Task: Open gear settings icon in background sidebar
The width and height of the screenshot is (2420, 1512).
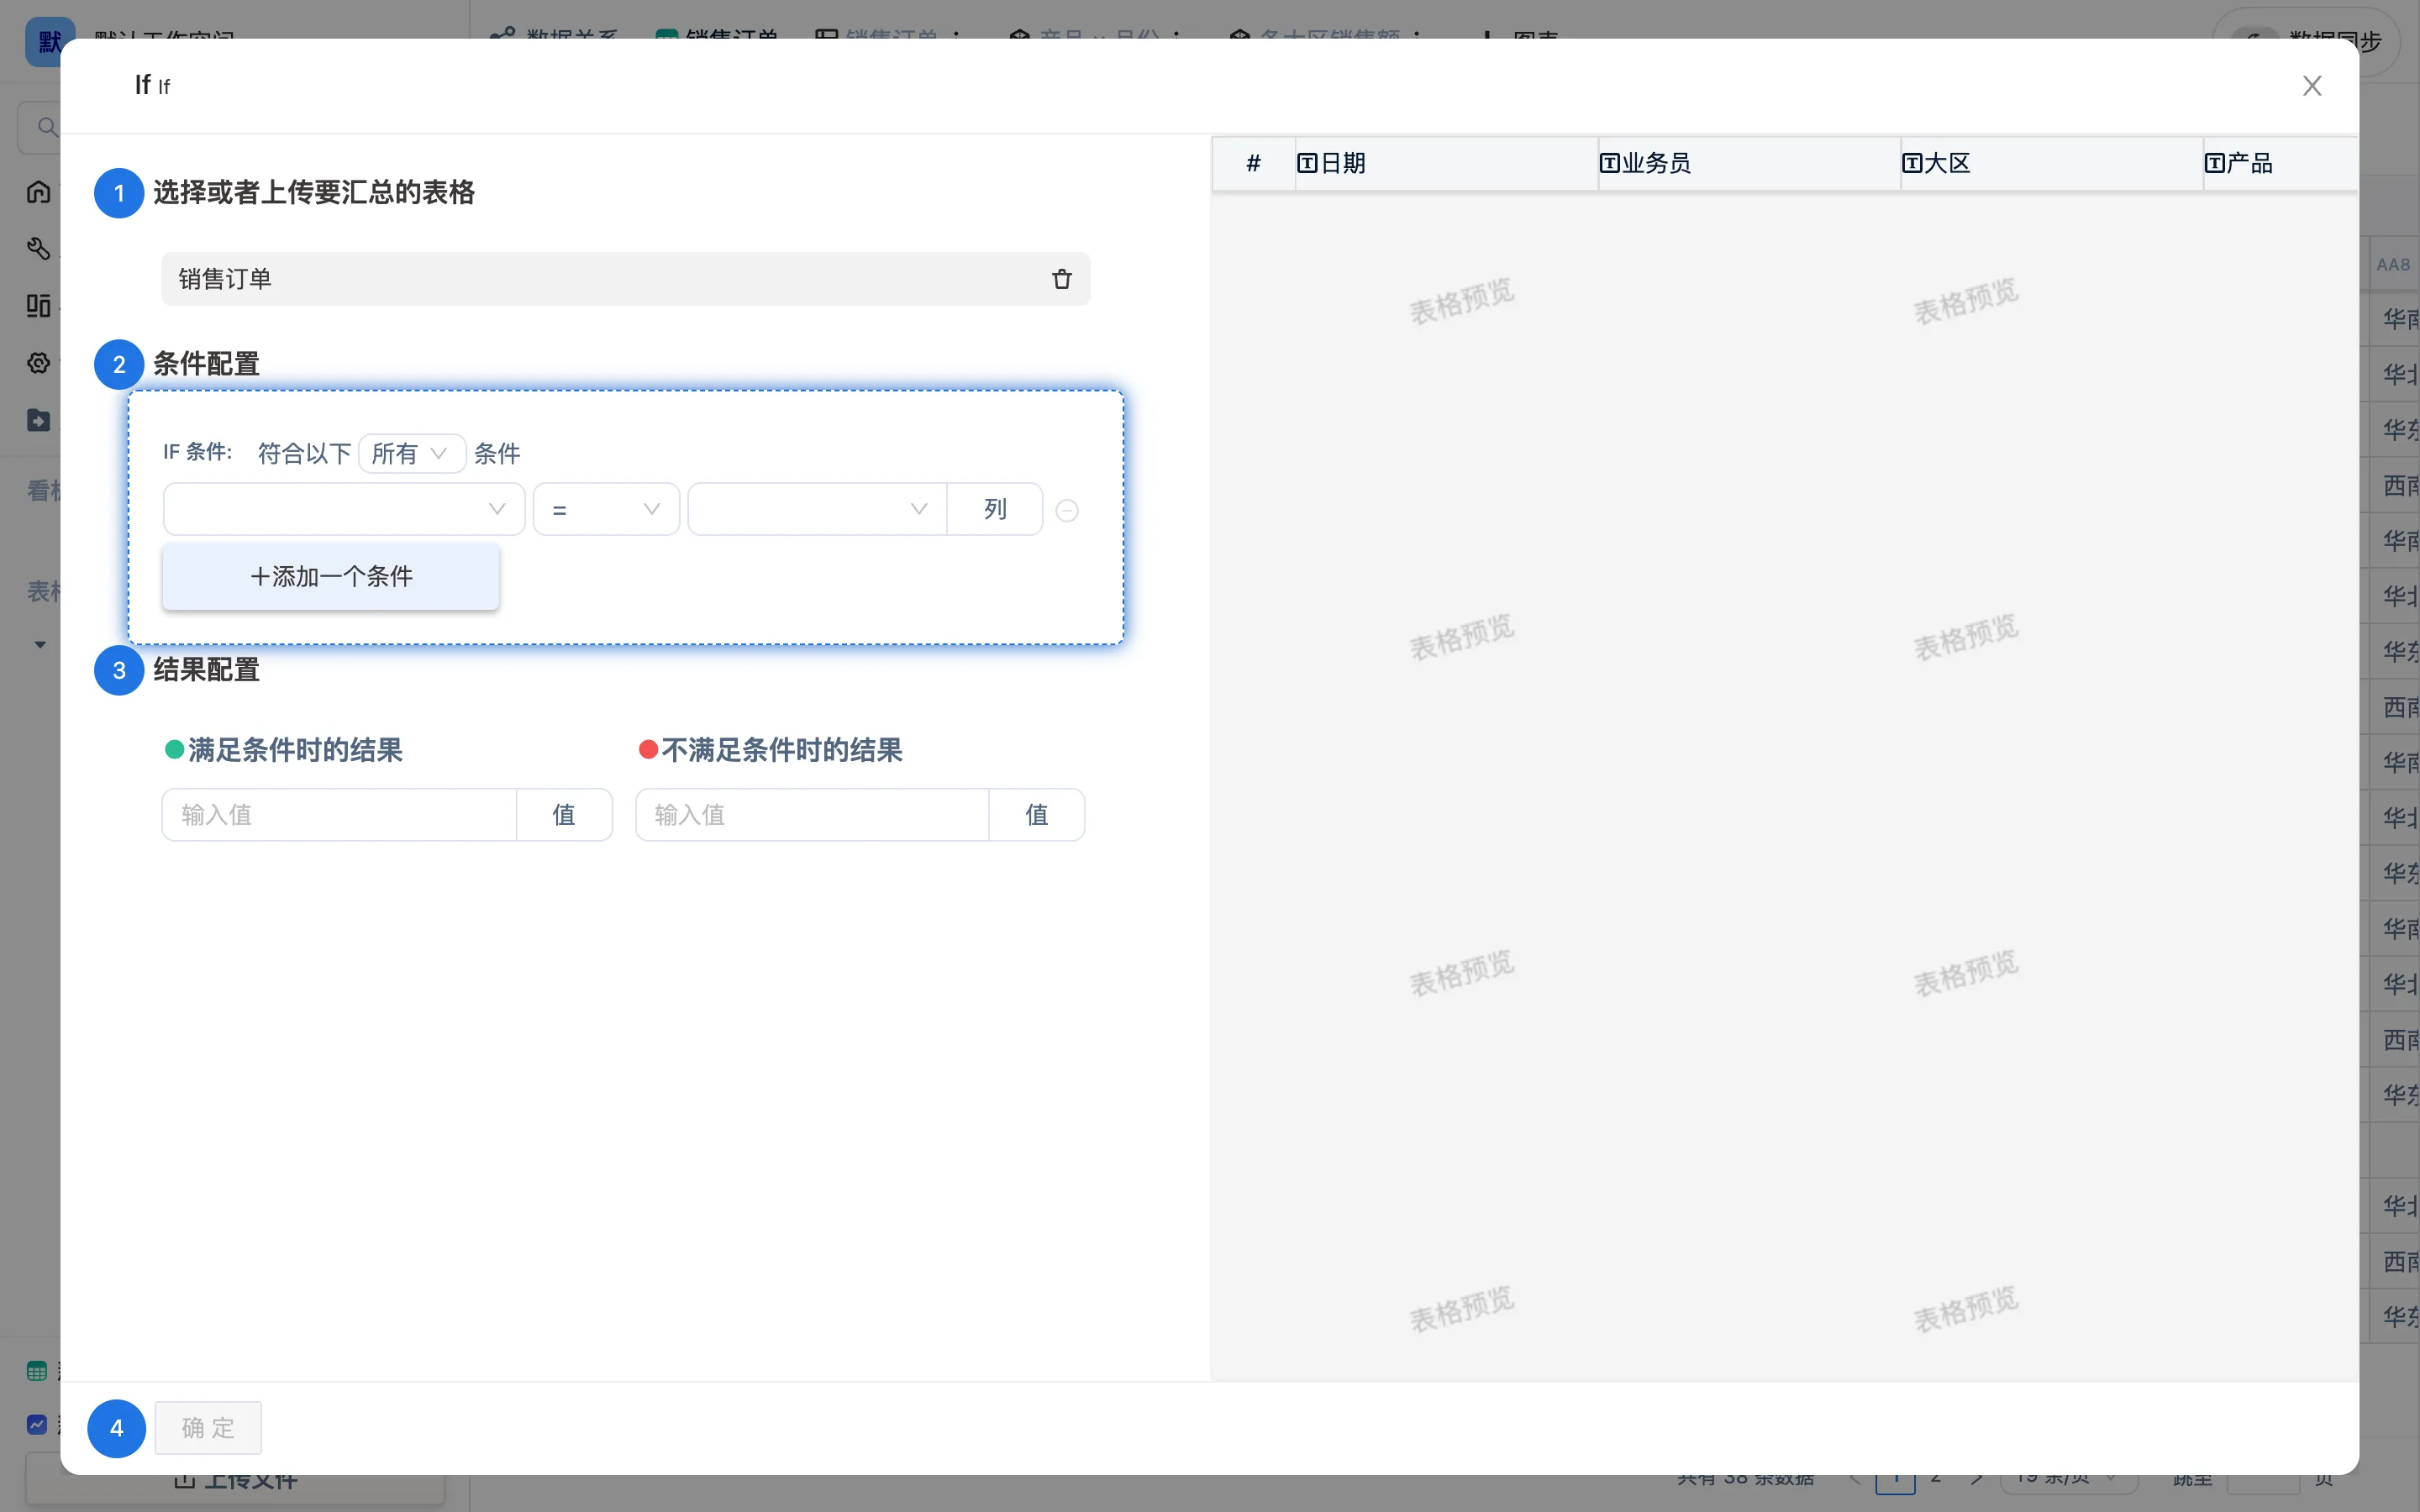Action: pyautogui.click(x=38, y=363)
